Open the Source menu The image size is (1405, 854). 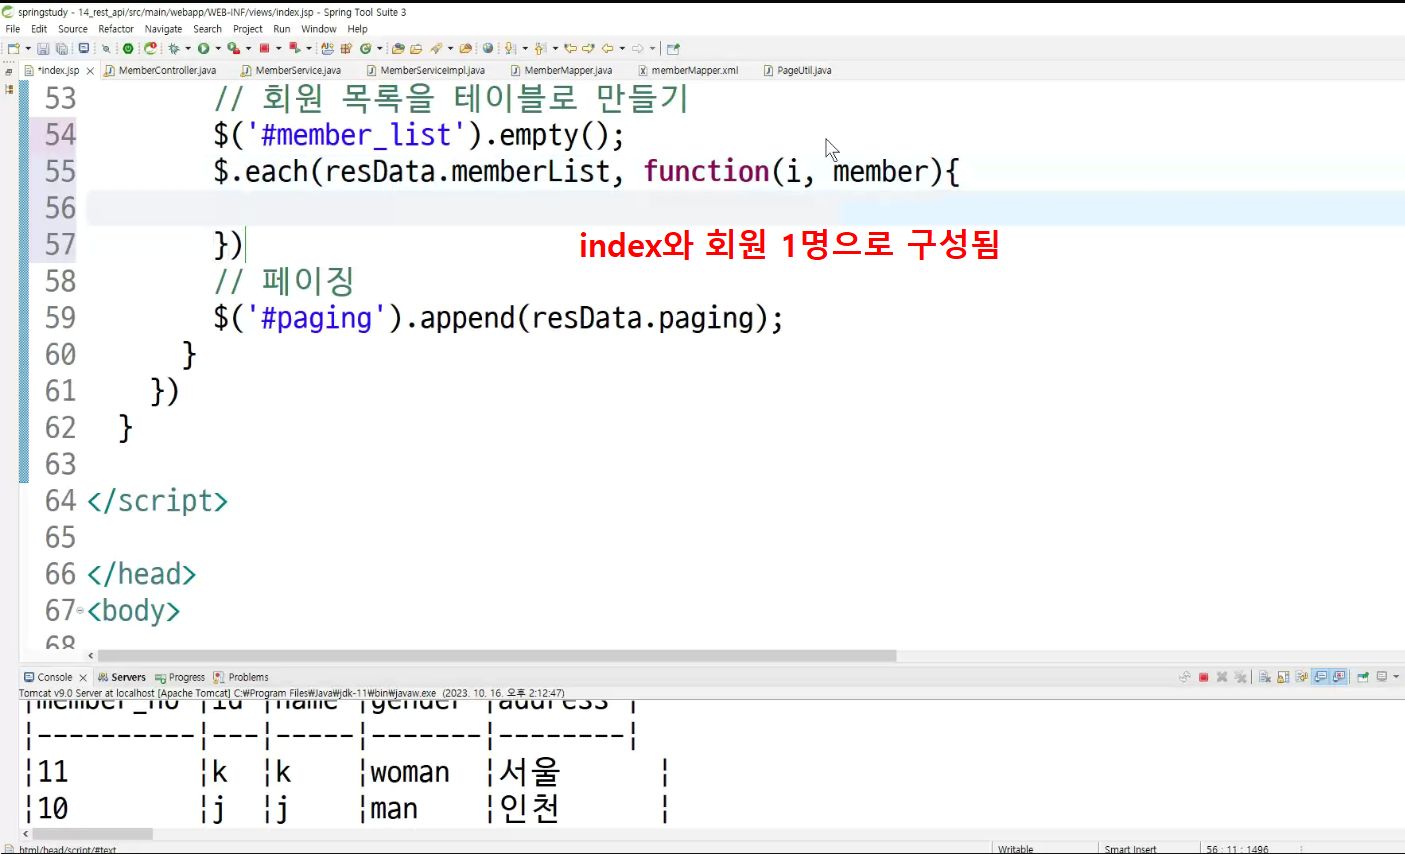73,29
